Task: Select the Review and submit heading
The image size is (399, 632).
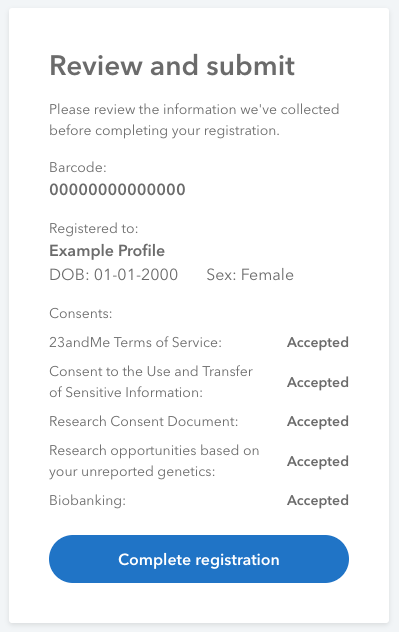Action: [172, 65]
